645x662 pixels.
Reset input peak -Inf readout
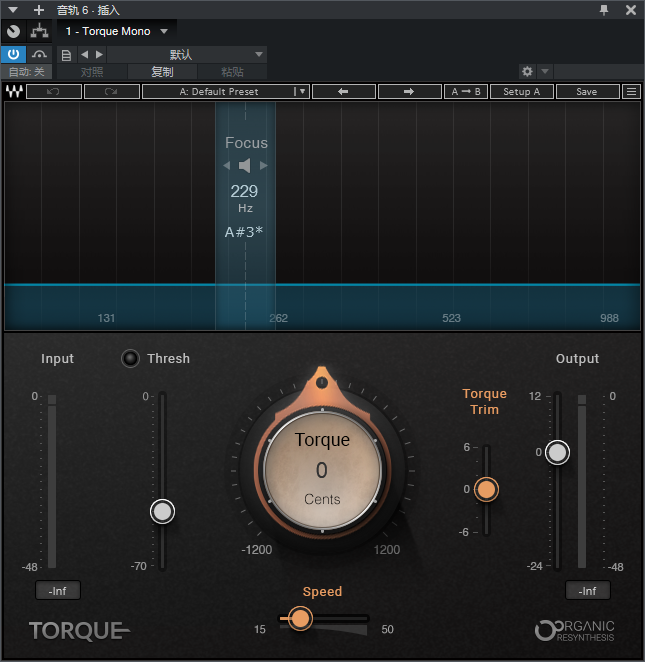coord(57,591)
